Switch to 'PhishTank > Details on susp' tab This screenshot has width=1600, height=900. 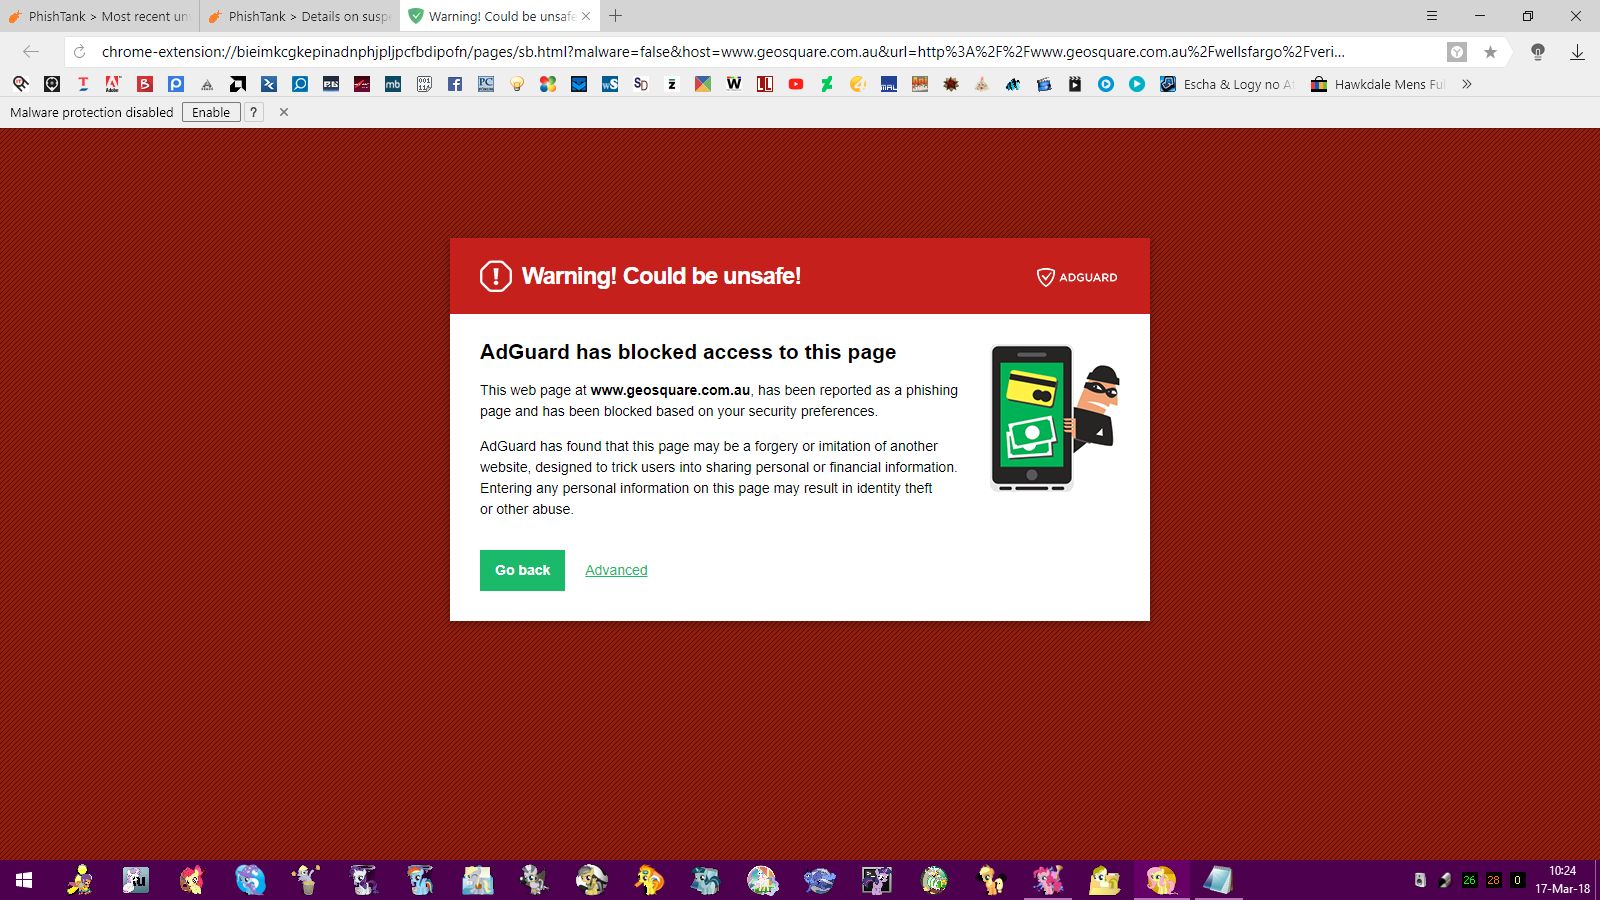[300, 16]
